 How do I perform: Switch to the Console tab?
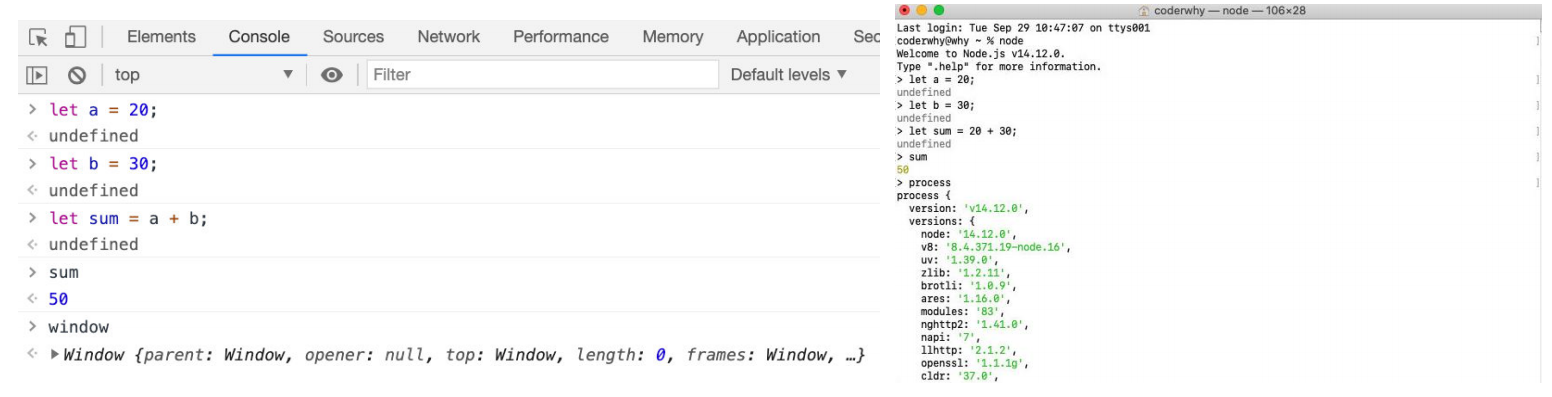click(x=260, y=37)
